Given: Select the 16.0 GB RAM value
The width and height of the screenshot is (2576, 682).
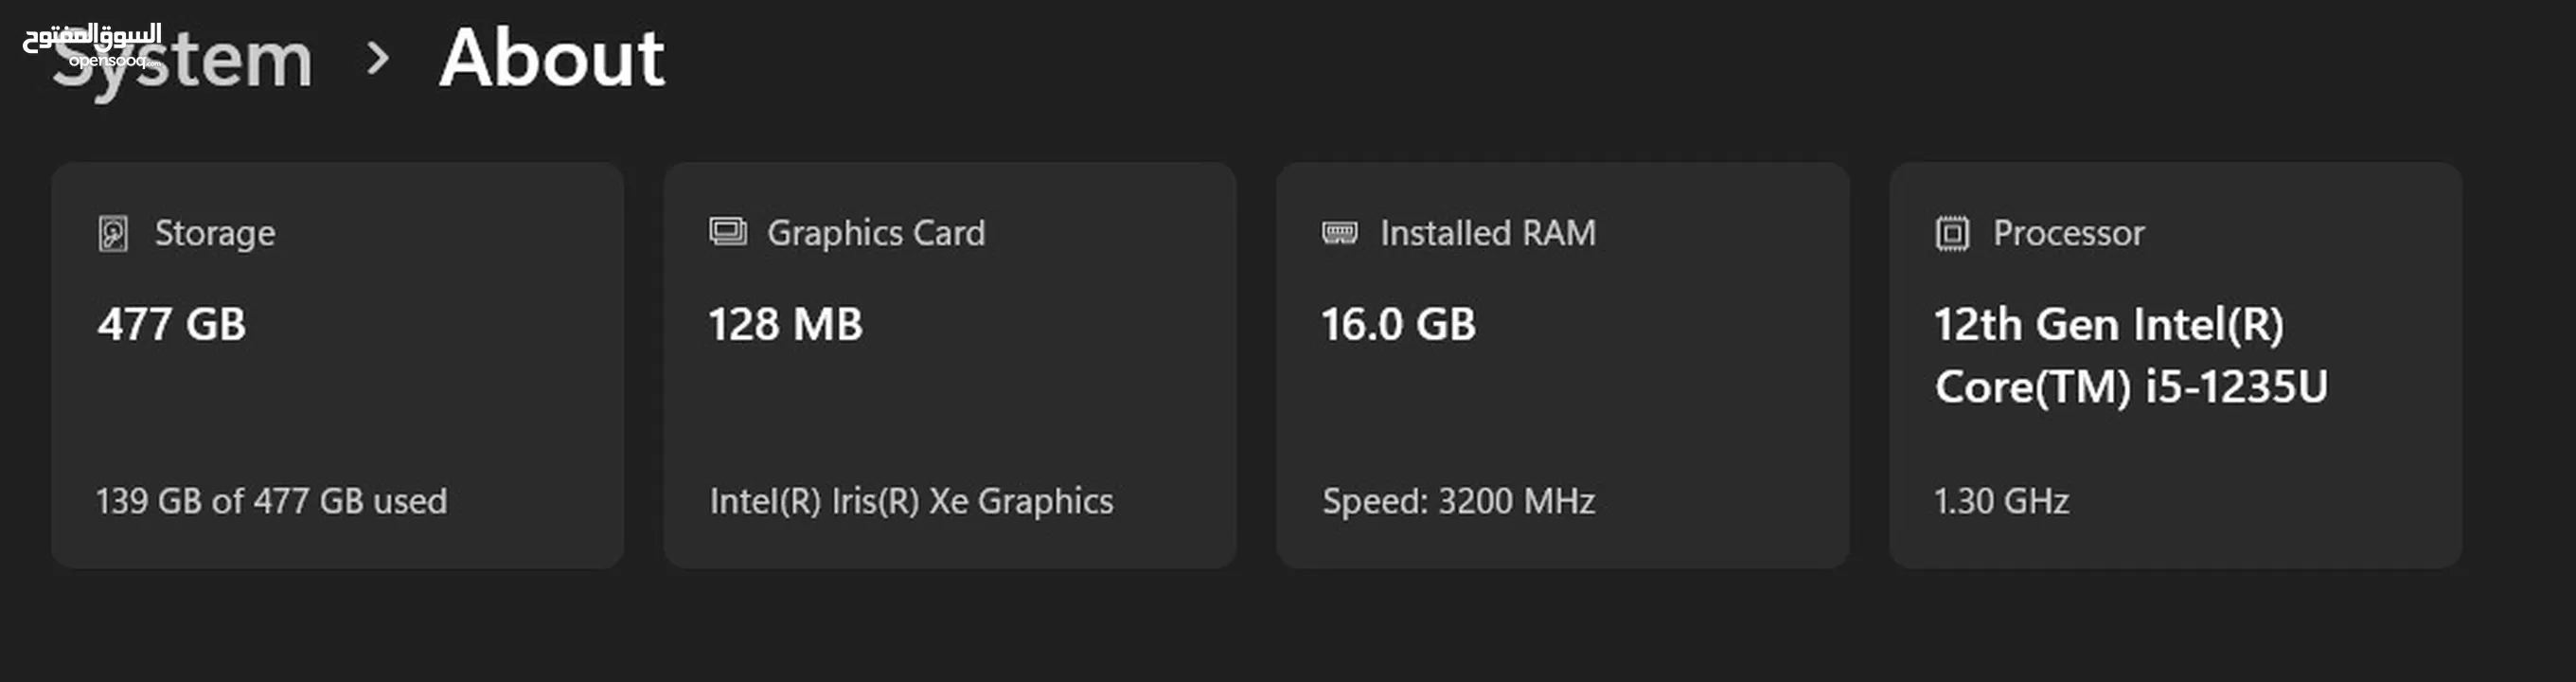Looking at the screenshot, I should point(1398,325).
